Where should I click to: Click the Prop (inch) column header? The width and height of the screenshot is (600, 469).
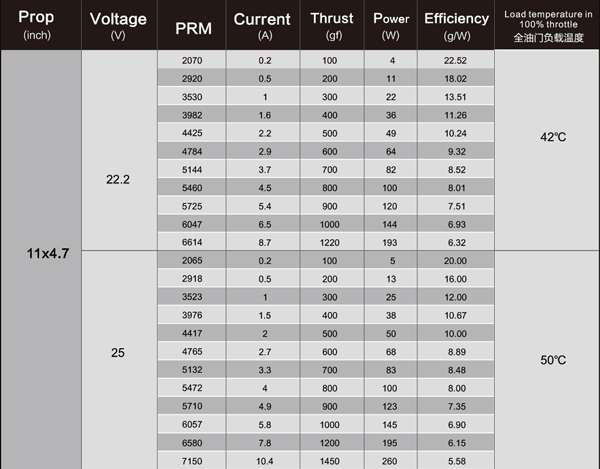click(x=38, y=25)
